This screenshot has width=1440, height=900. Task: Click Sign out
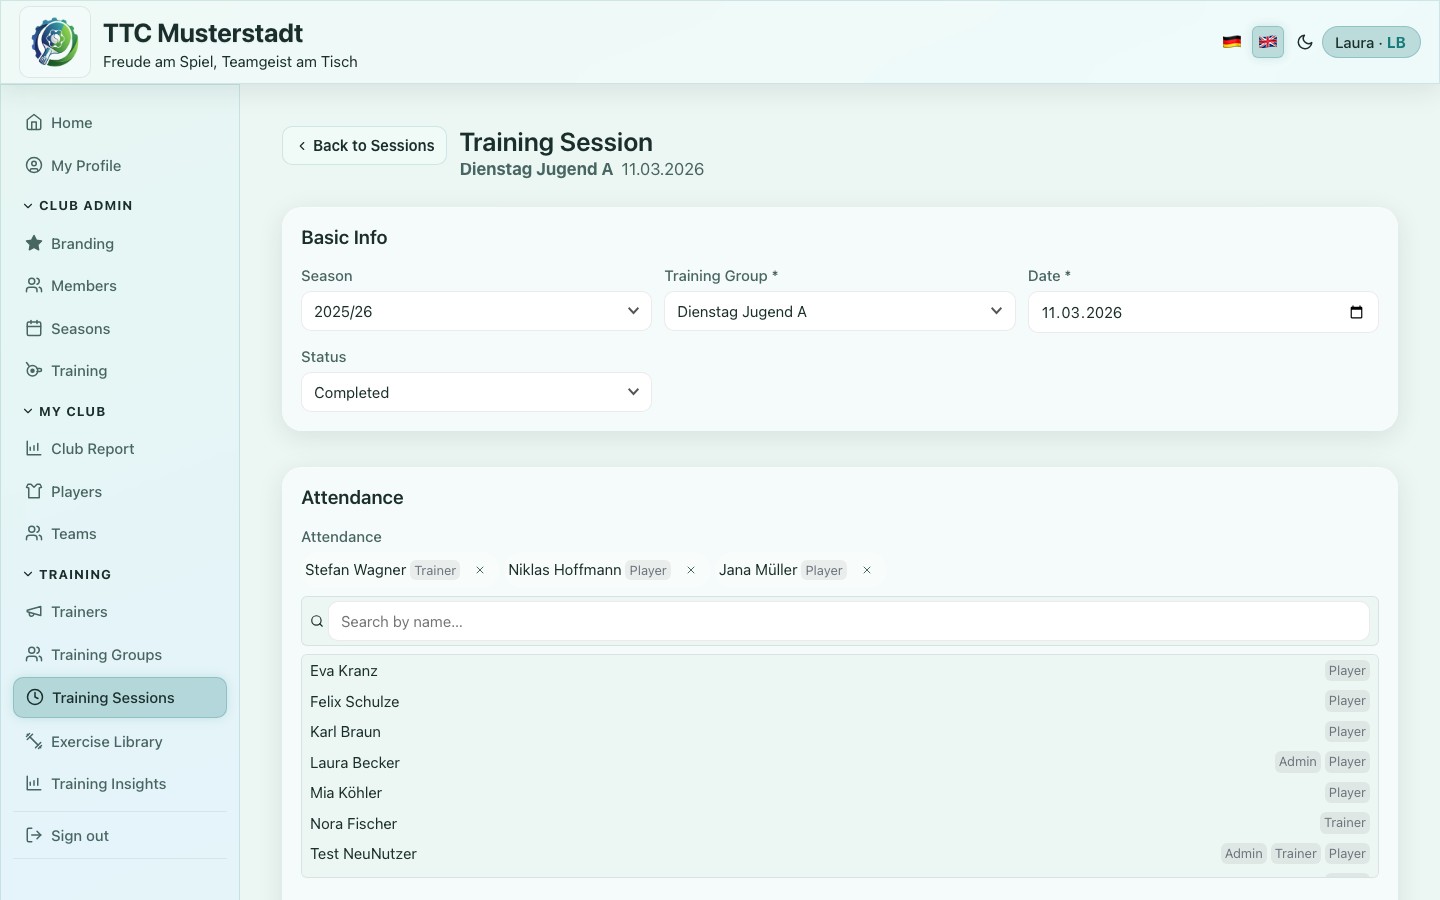click(x=120, y=836)
